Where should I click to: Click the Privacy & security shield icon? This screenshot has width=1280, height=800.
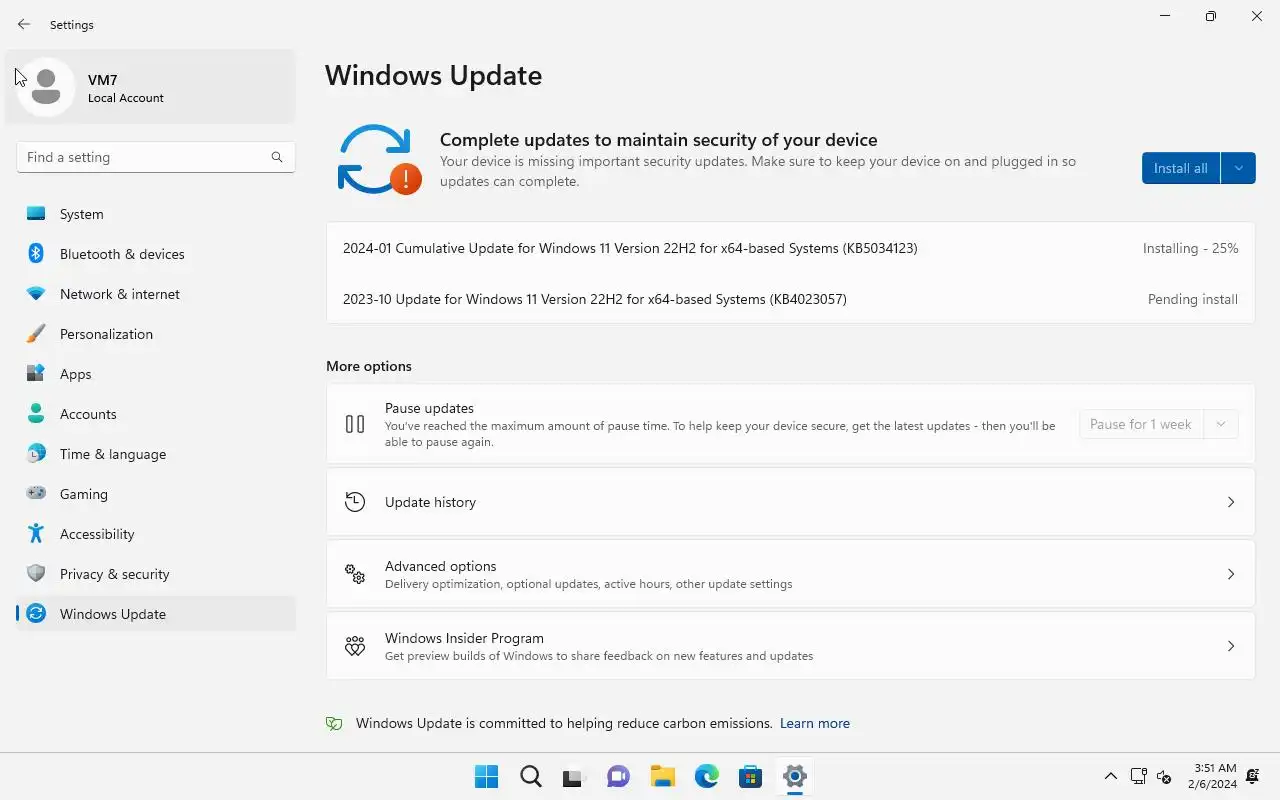36,574
